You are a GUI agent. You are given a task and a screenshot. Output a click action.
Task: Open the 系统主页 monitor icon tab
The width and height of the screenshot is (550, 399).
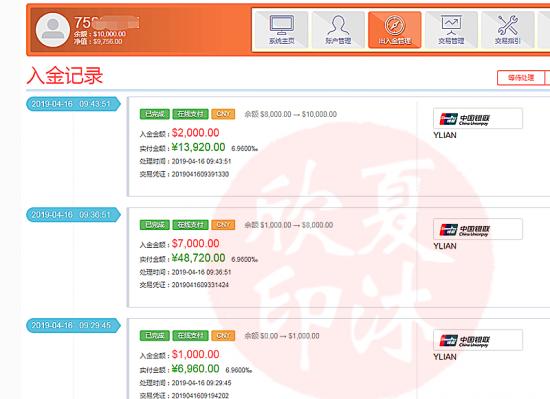[x=282, y=30]
